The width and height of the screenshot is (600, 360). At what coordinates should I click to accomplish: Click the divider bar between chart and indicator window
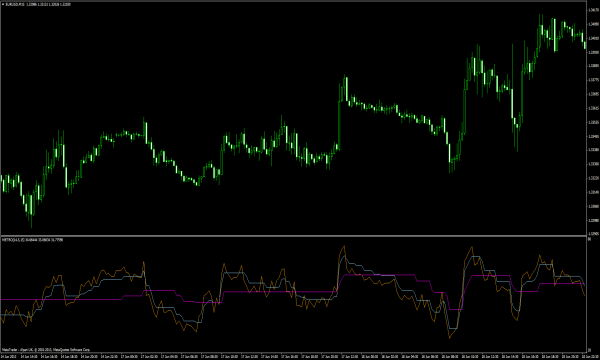point(293,236)
